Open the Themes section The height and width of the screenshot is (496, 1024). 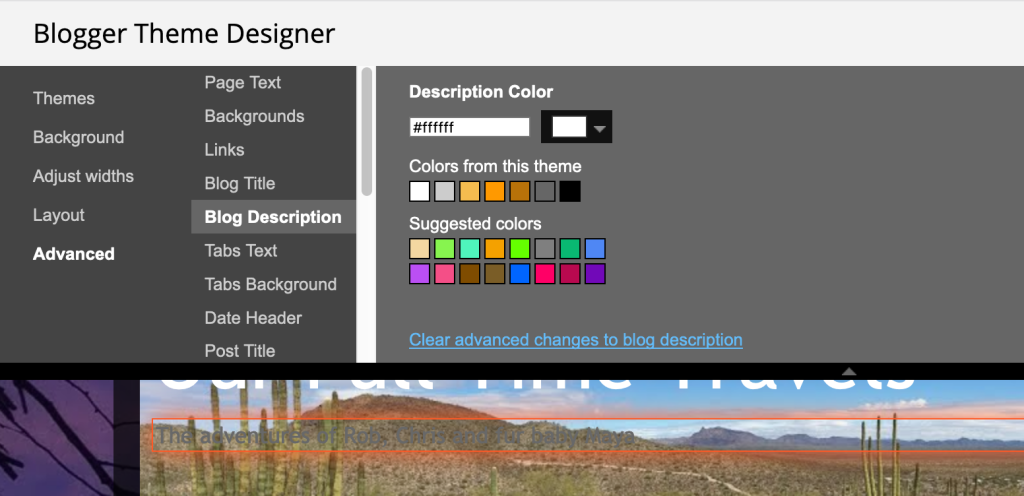pos(64,98)
